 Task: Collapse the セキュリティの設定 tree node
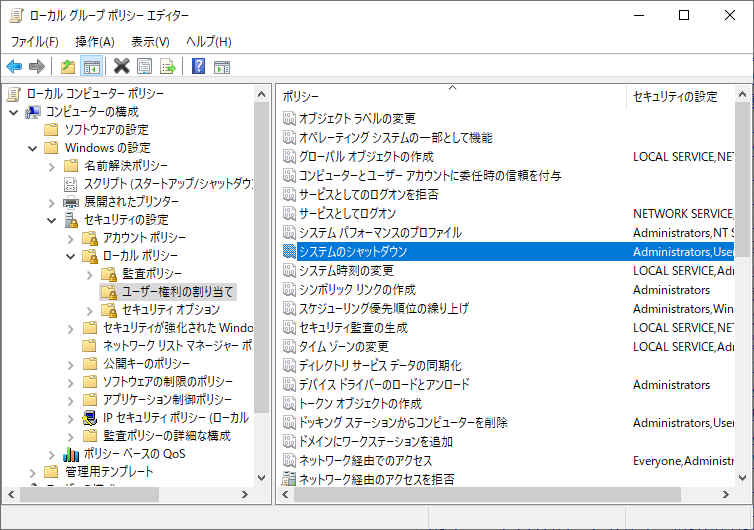click(x=51, y=220)
